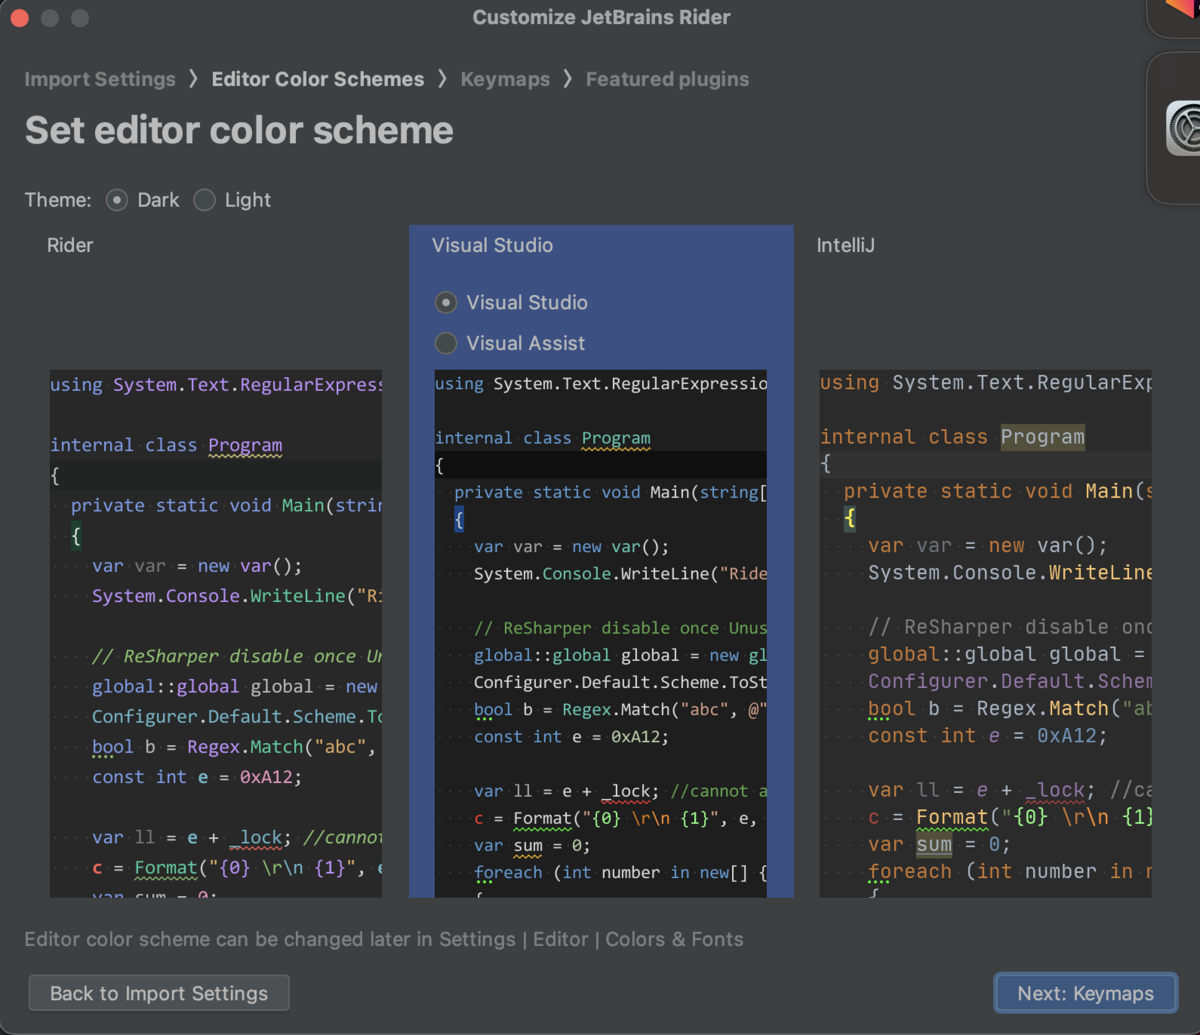Jump to the Featured plugins breadcrumb step

pos(667,79)
